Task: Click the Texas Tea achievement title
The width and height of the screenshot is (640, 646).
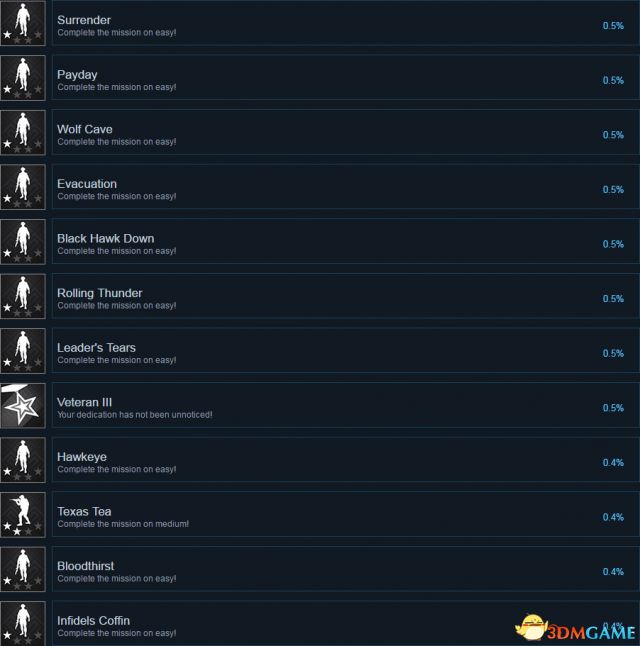Action: tap(84, 511)
